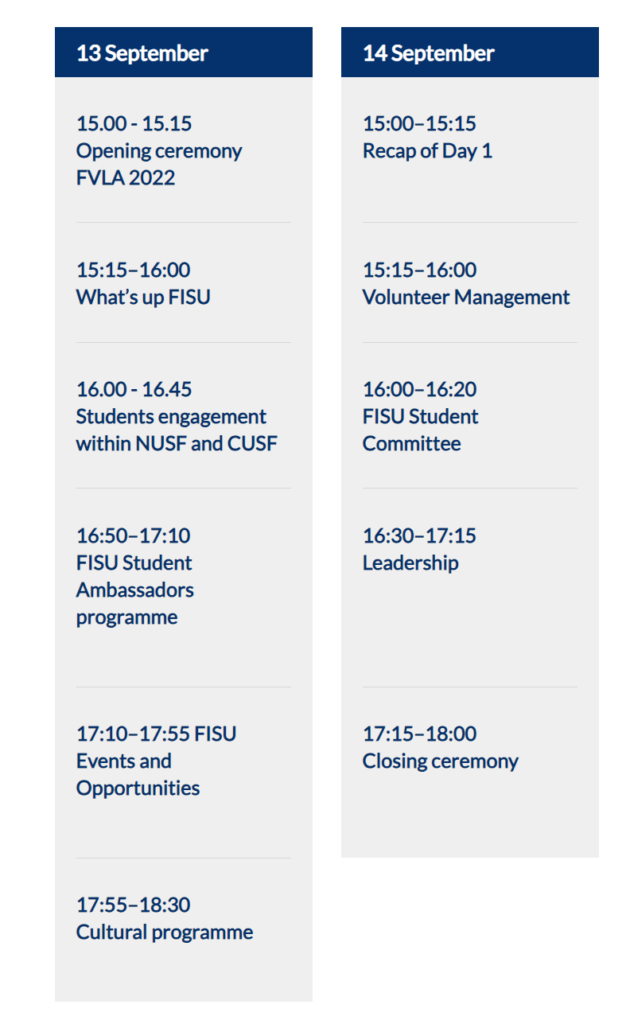Click the Leadership session title
The width and height of the screenshot is (626, 1024).
[x=410, y=563]
